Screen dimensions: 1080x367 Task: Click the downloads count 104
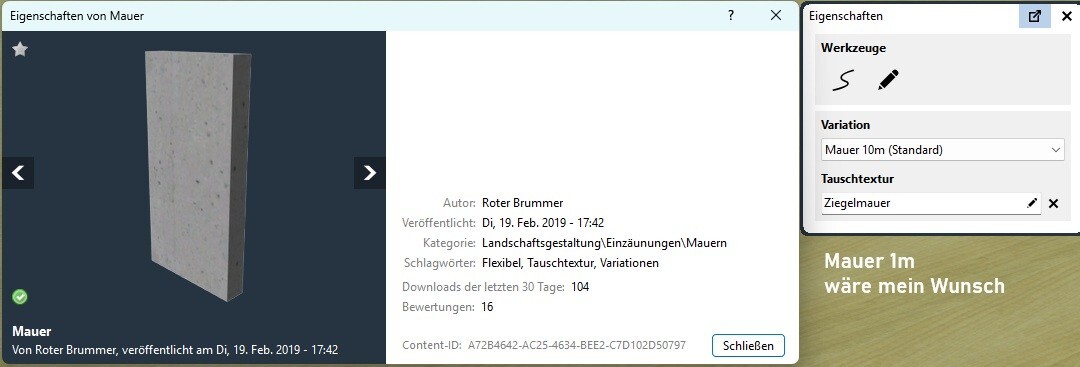coord(580,286)
